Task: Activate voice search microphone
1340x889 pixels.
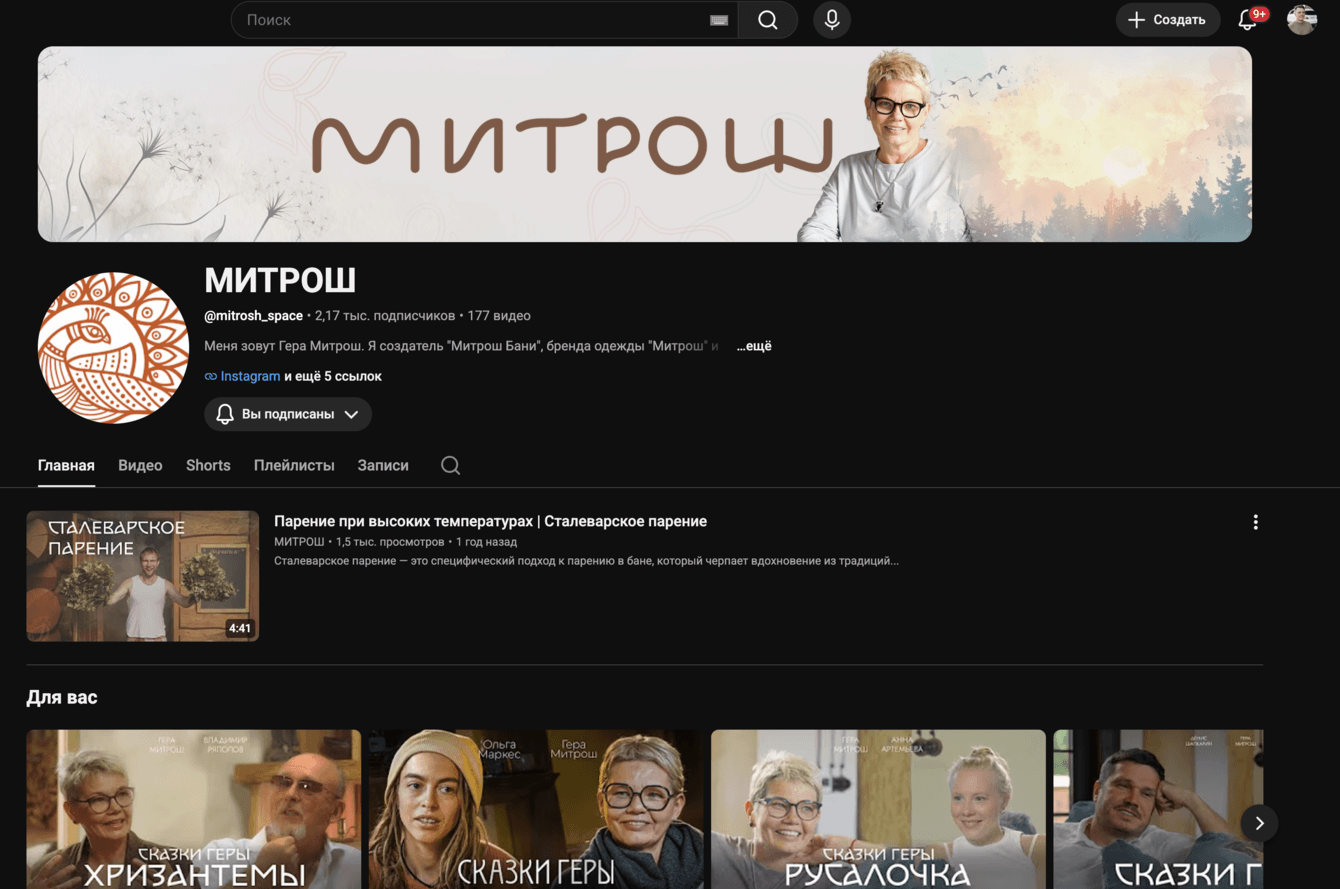Action: coord(831,20)
